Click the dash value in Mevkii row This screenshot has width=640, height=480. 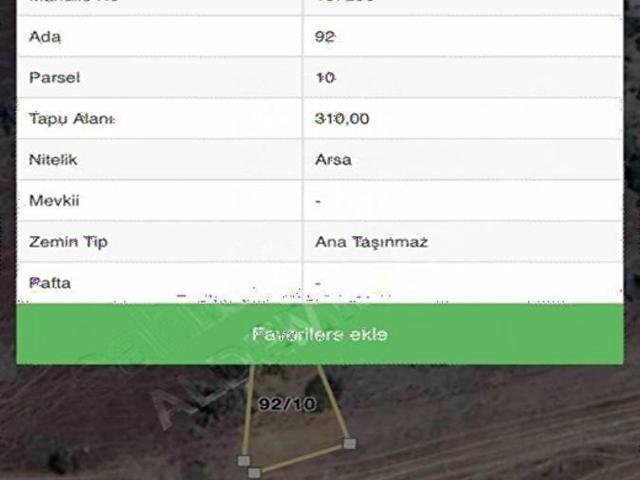[x=318, y=201]
